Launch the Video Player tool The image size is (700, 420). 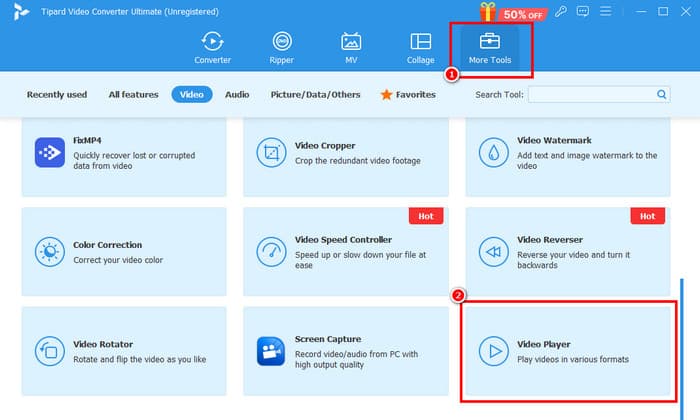tap(567, 351)
